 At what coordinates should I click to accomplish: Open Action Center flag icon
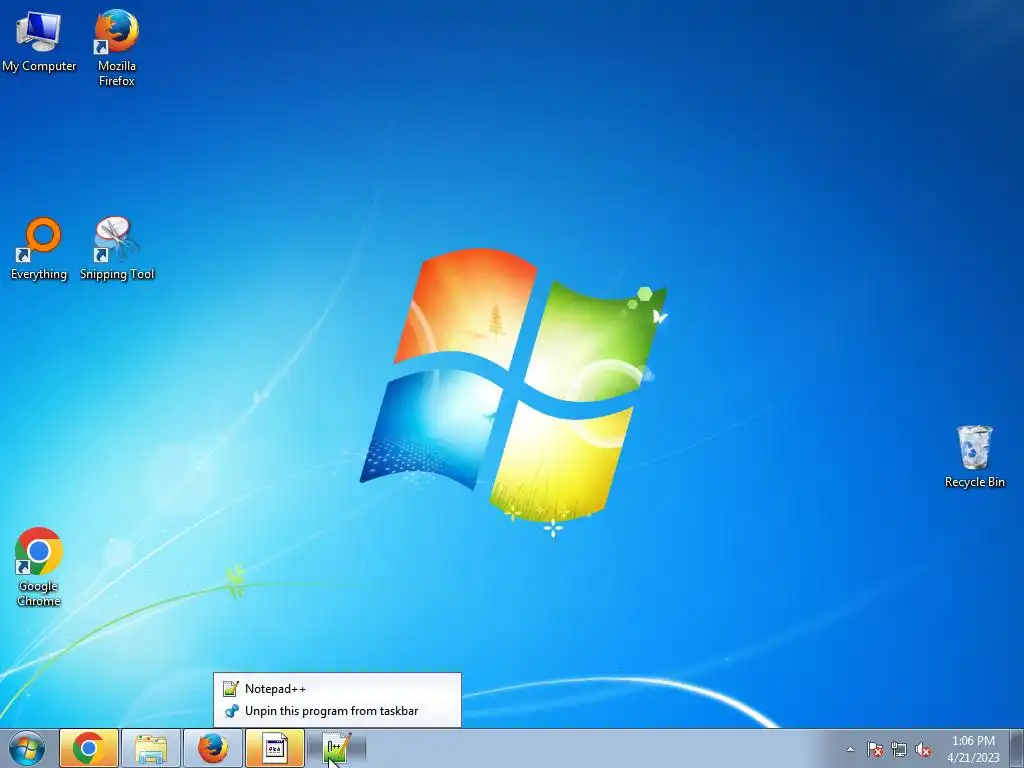pos(875,749)
